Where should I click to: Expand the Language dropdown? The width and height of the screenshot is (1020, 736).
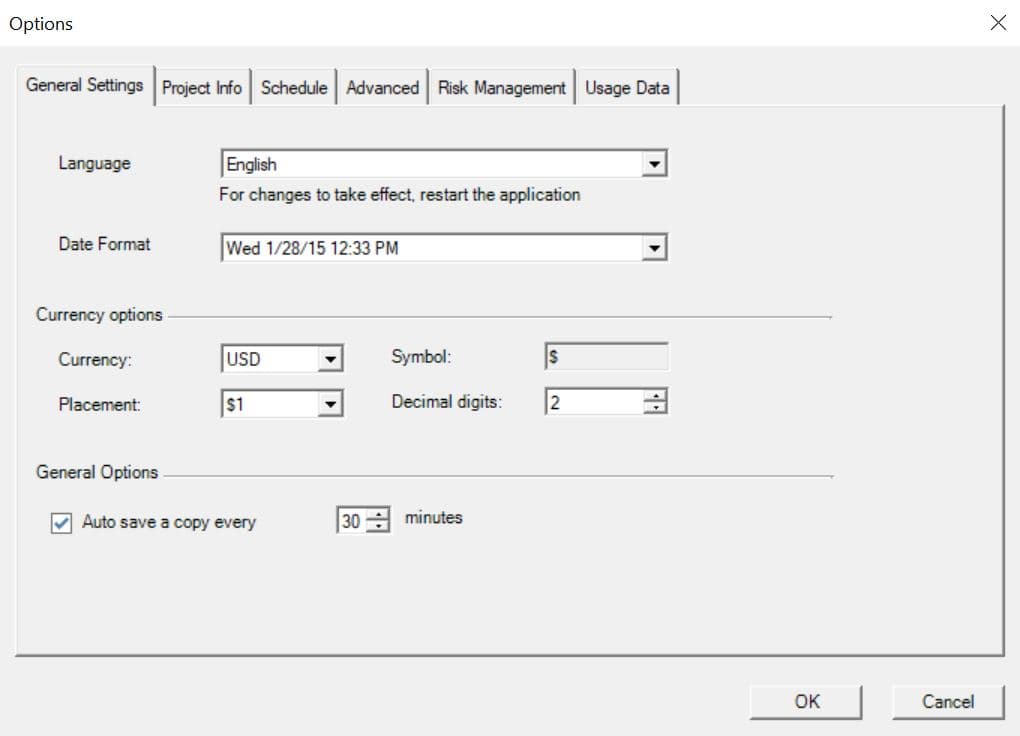pyautogui.click(x=654, y=164)
